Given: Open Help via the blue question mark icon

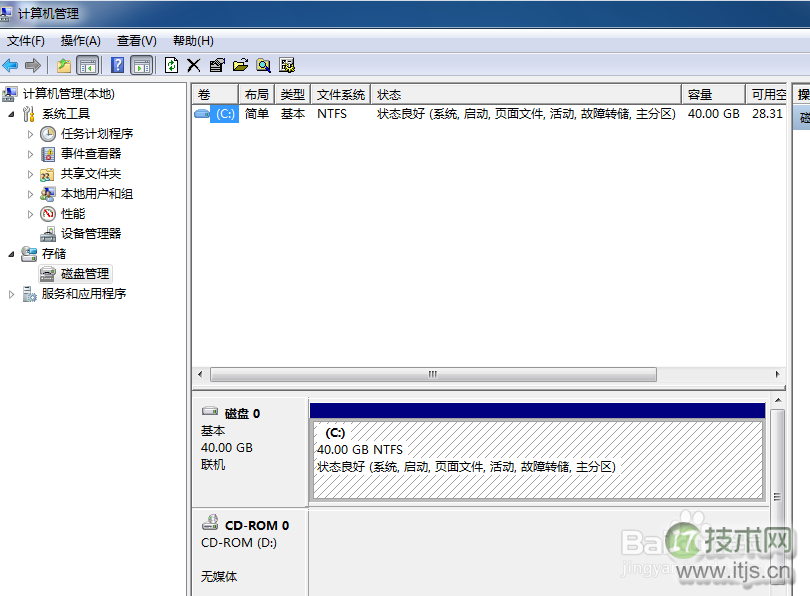Looking at the screenshot, I should click(117, 65).
